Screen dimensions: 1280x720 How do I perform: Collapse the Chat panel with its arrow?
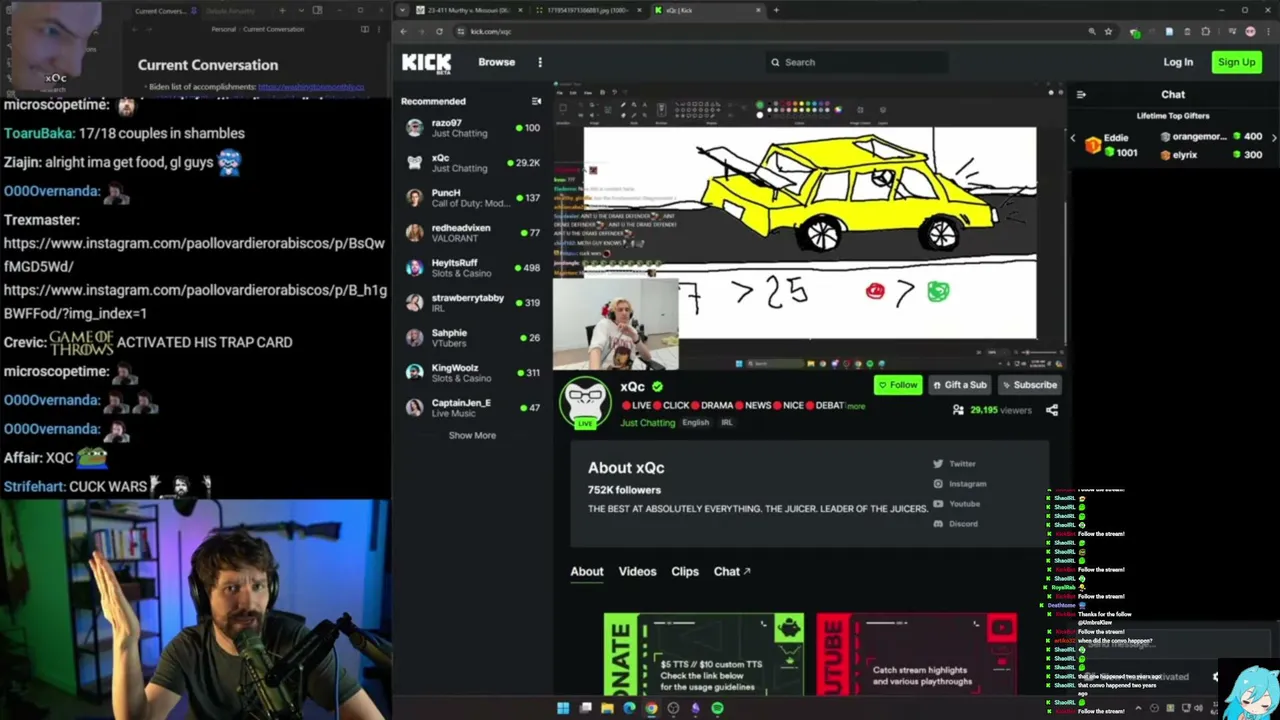click(x=1081, y=95)
